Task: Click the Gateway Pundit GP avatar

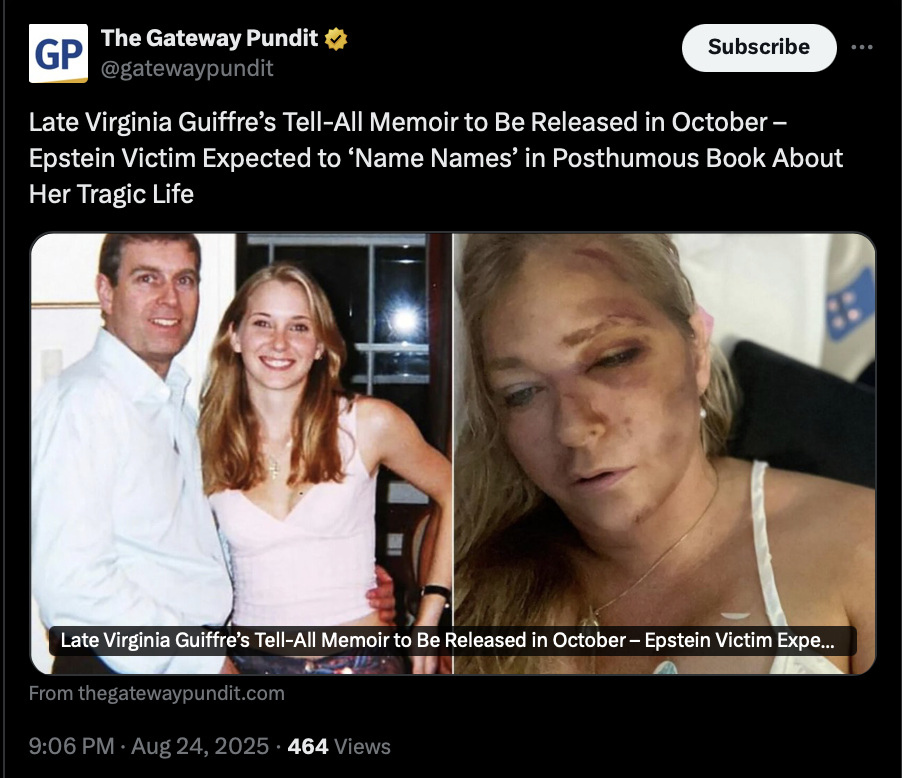Action: [x=58, y=54]
